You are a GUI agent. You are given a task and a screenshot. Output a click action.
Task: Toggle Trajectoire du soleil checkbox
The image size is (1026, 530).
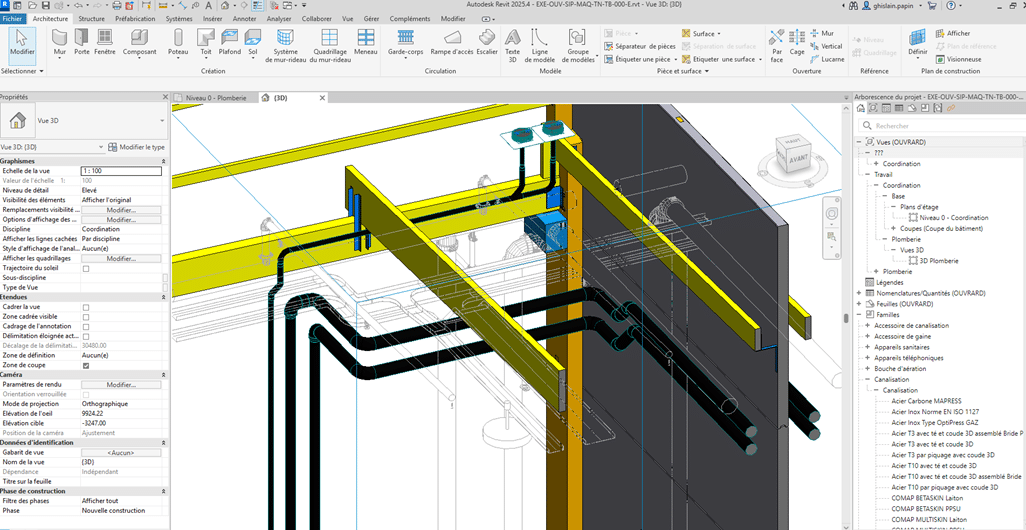tap(86, 268)
